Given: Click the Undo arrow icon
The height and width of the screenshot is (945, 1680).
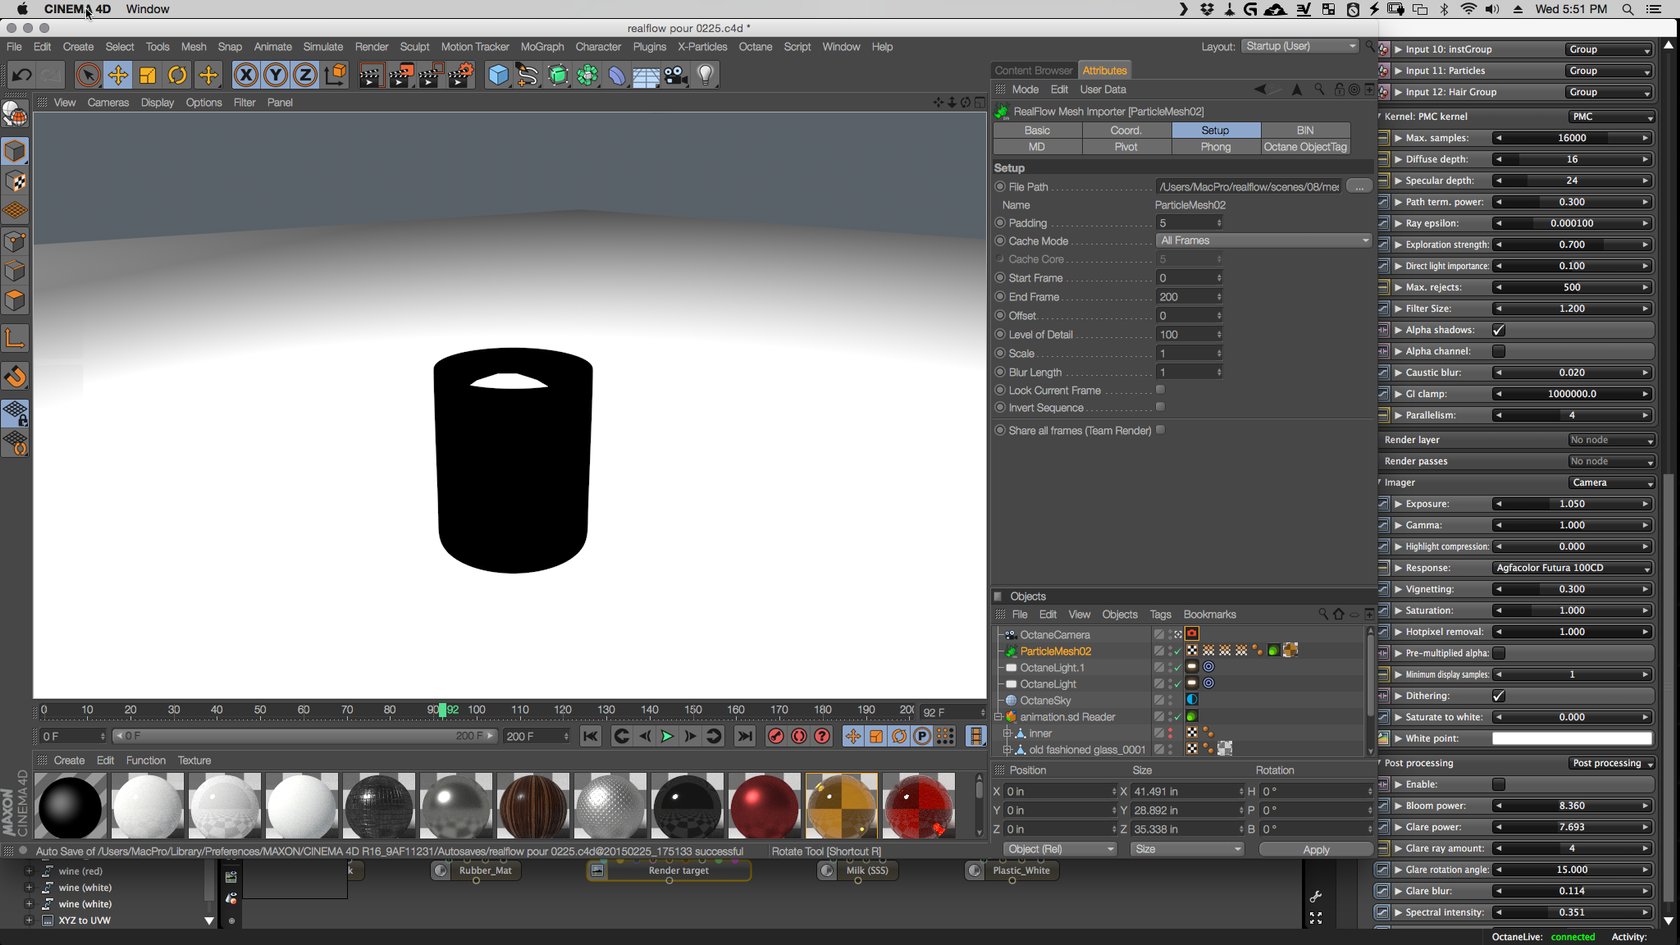Looking at the screenshot, I should coord(21,75).
